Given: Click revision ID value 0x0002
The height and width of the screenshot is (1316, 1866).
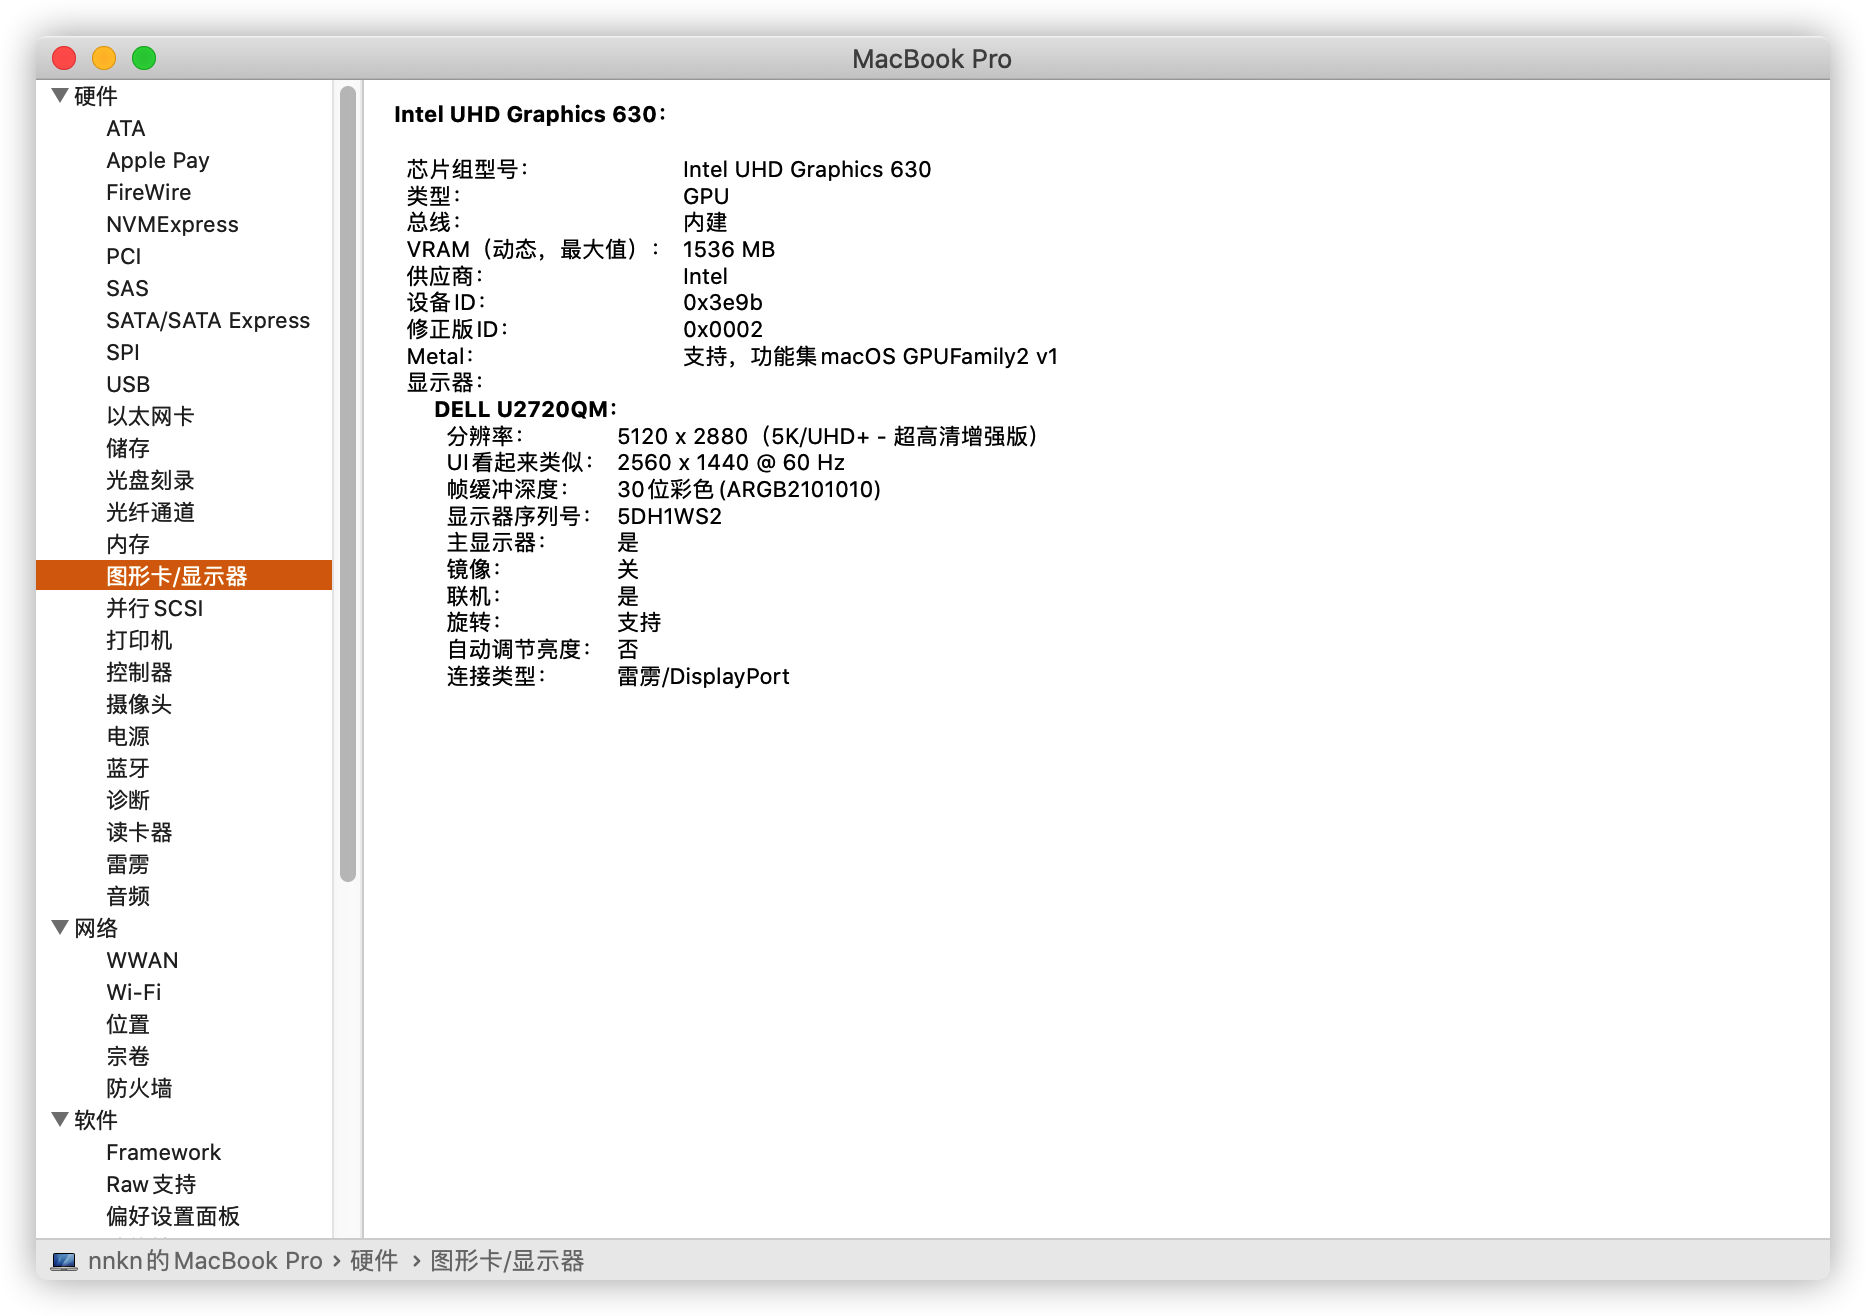Looking at the screenshot, I should click(x=723, y=329).
